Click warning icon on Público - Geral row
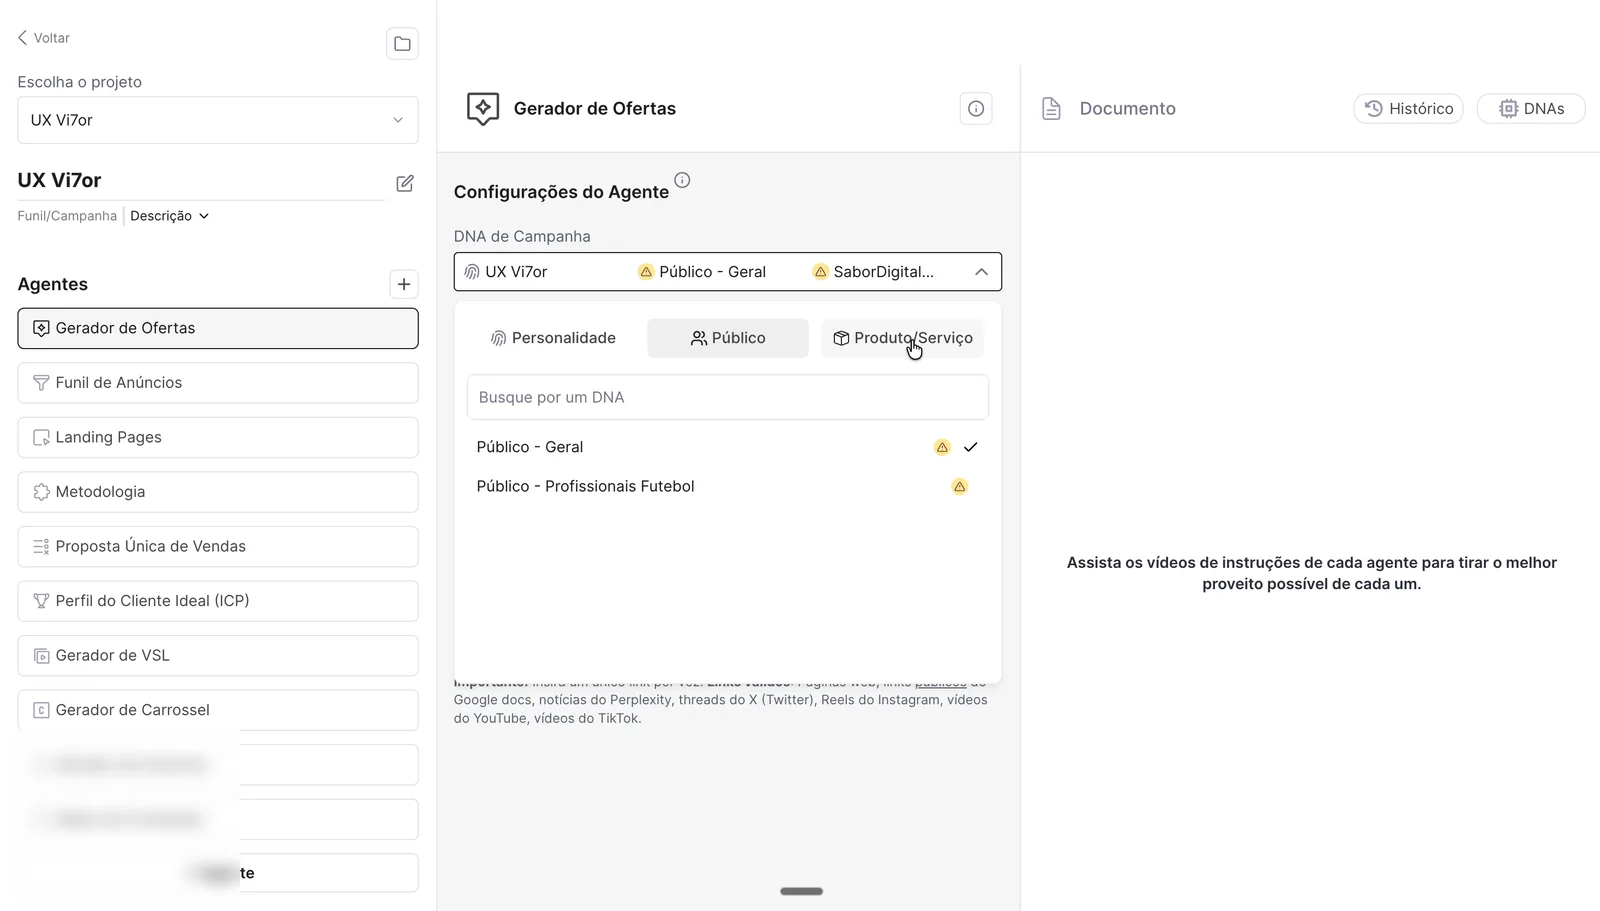 942,447
